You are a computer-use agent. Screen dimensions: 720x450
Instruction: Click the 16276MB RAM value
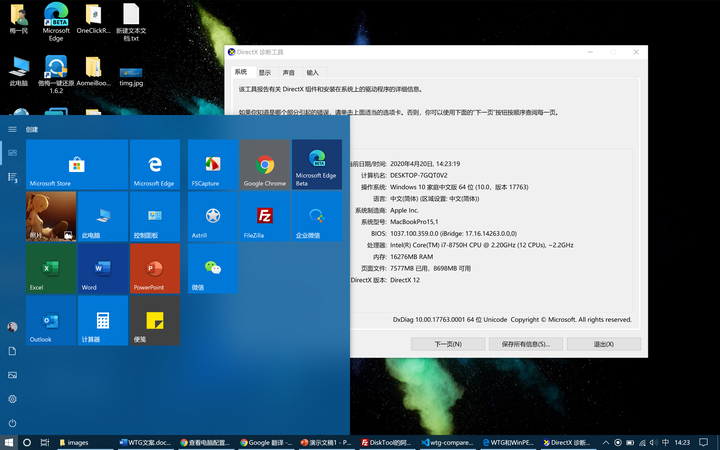[411, 257]
